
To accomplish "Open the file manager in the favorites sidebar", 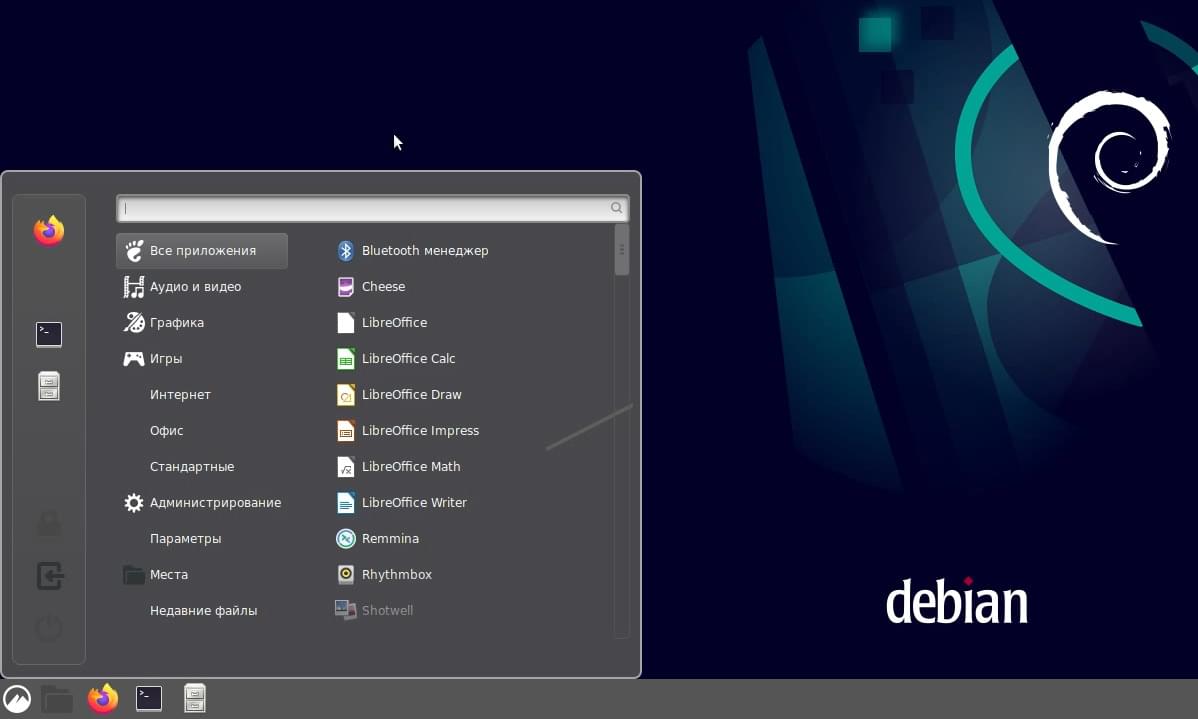I will [x=49, y=386].
